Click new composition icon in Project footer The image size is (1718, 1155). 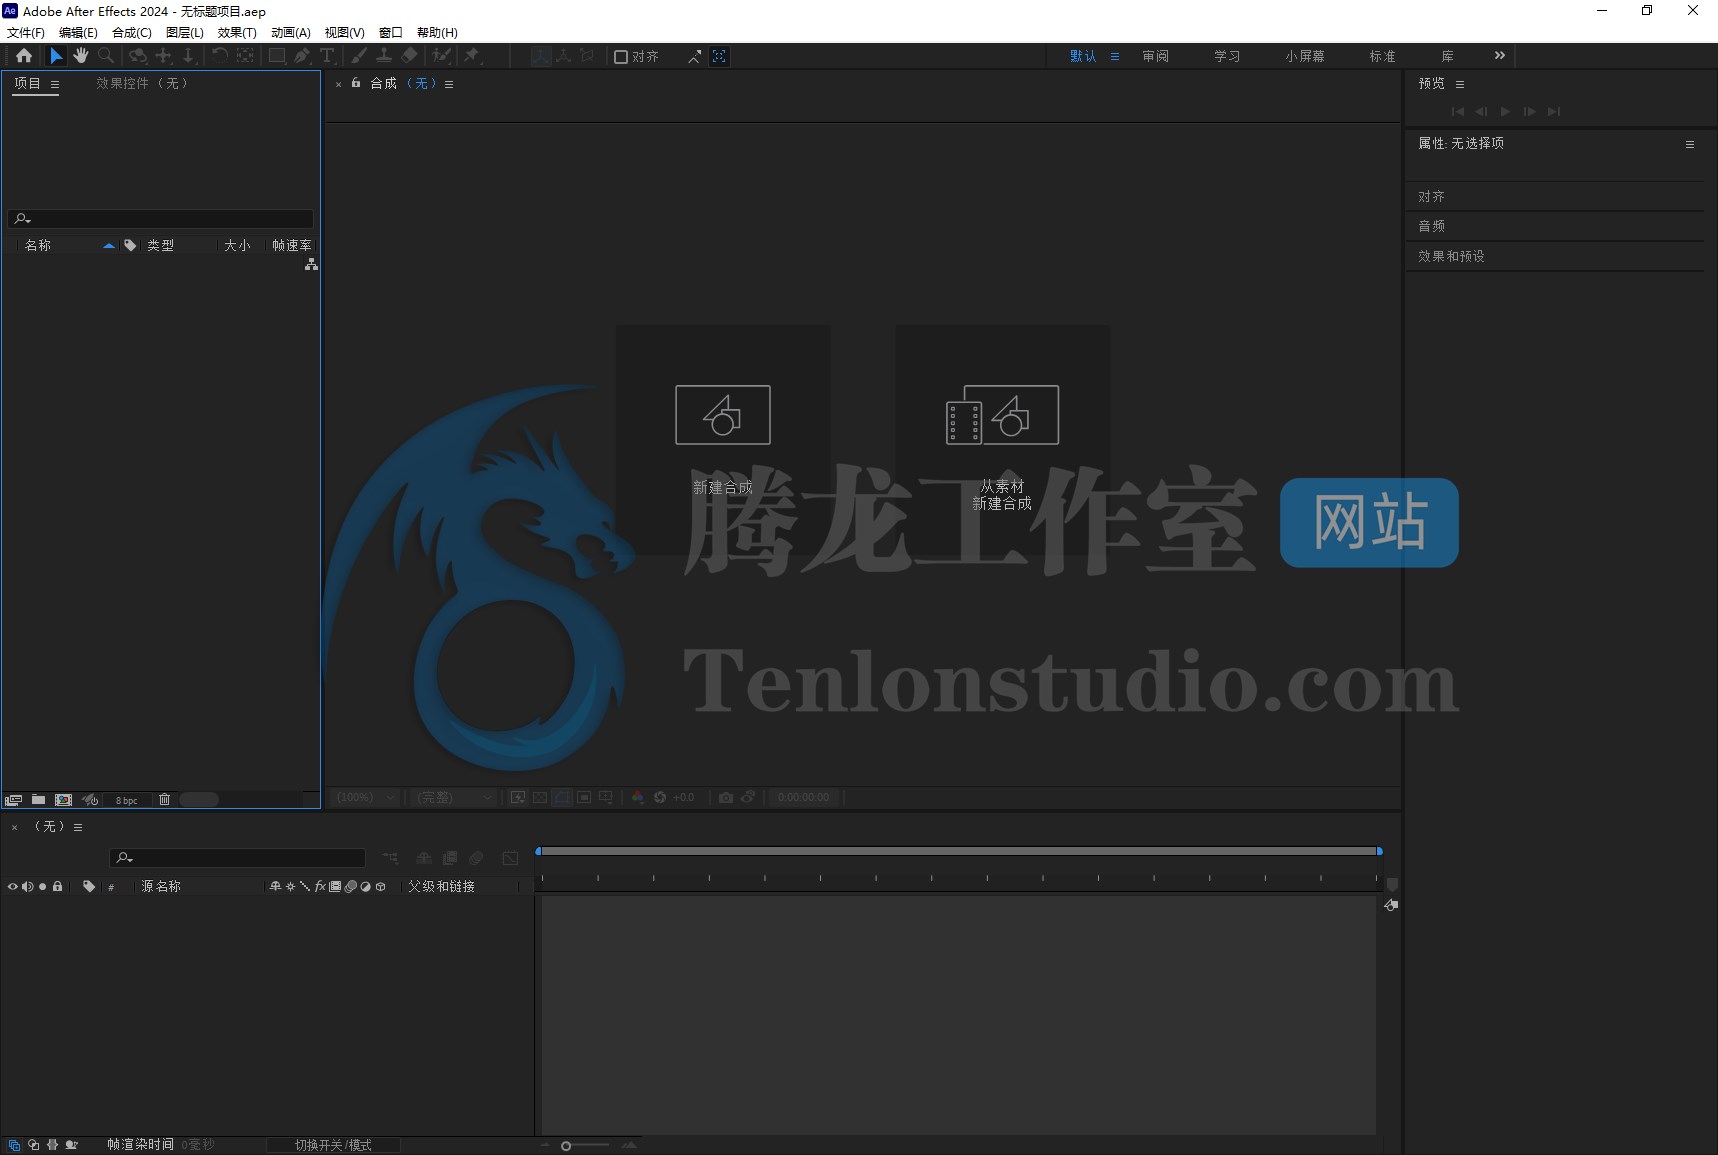coord(64,800)
